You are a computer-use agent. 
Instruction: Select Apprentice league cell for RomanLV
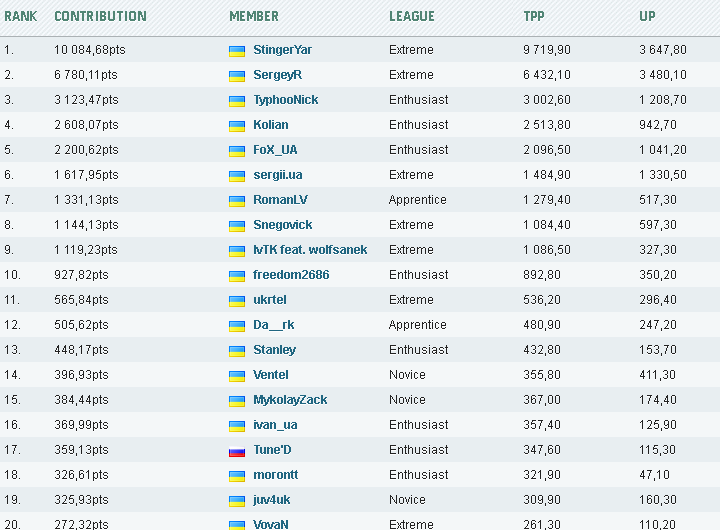417,200
